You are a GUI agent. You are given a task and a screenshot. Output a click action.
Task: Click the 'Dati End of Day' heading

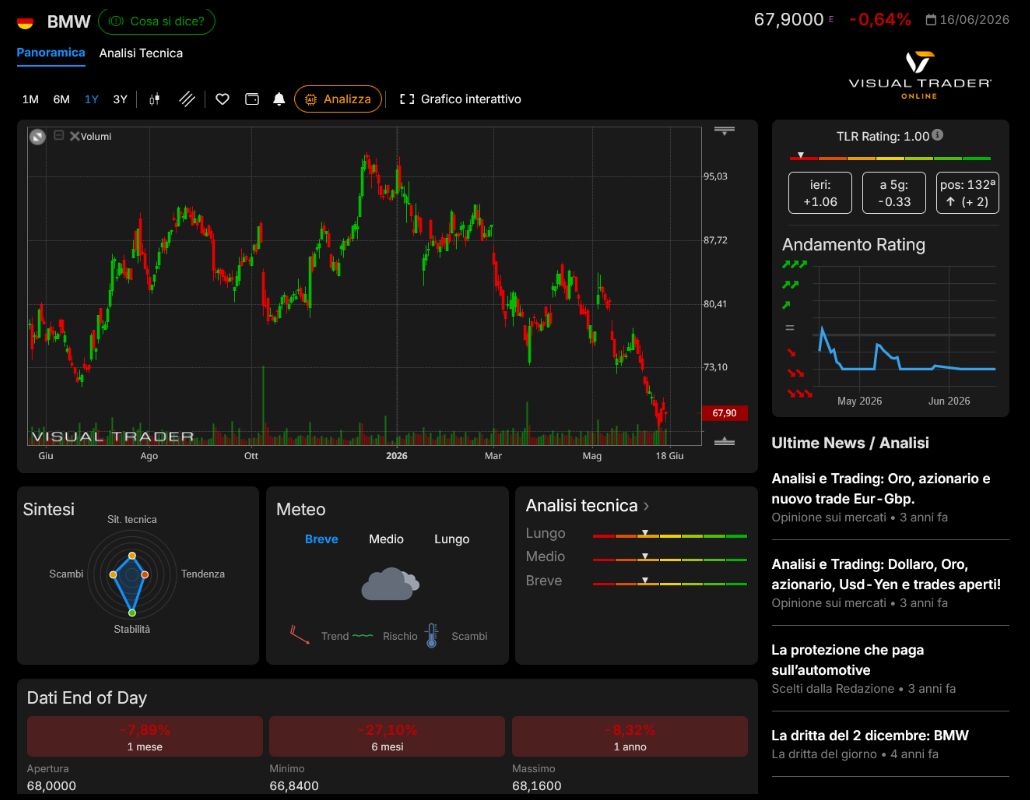[87, 698]
